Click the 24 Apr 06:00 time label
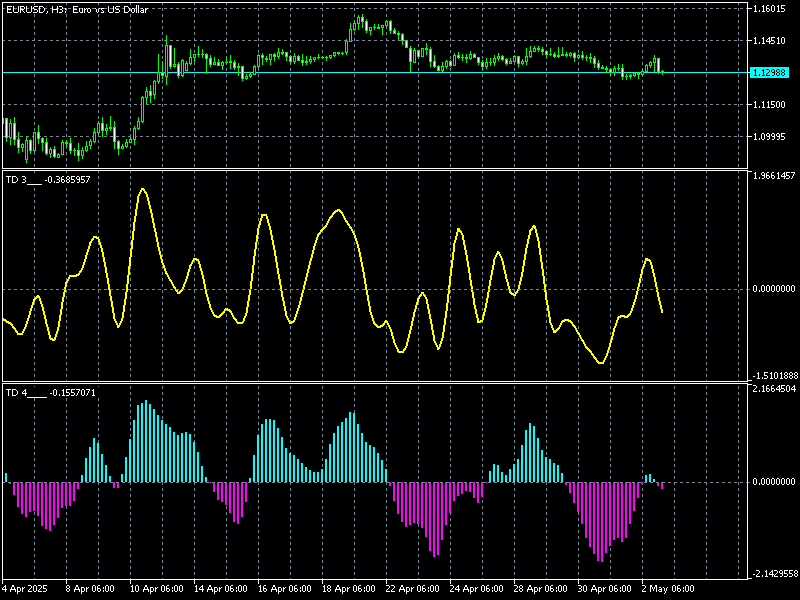The image size is (800, 600). pyautogui.click(x=477, y=589)
